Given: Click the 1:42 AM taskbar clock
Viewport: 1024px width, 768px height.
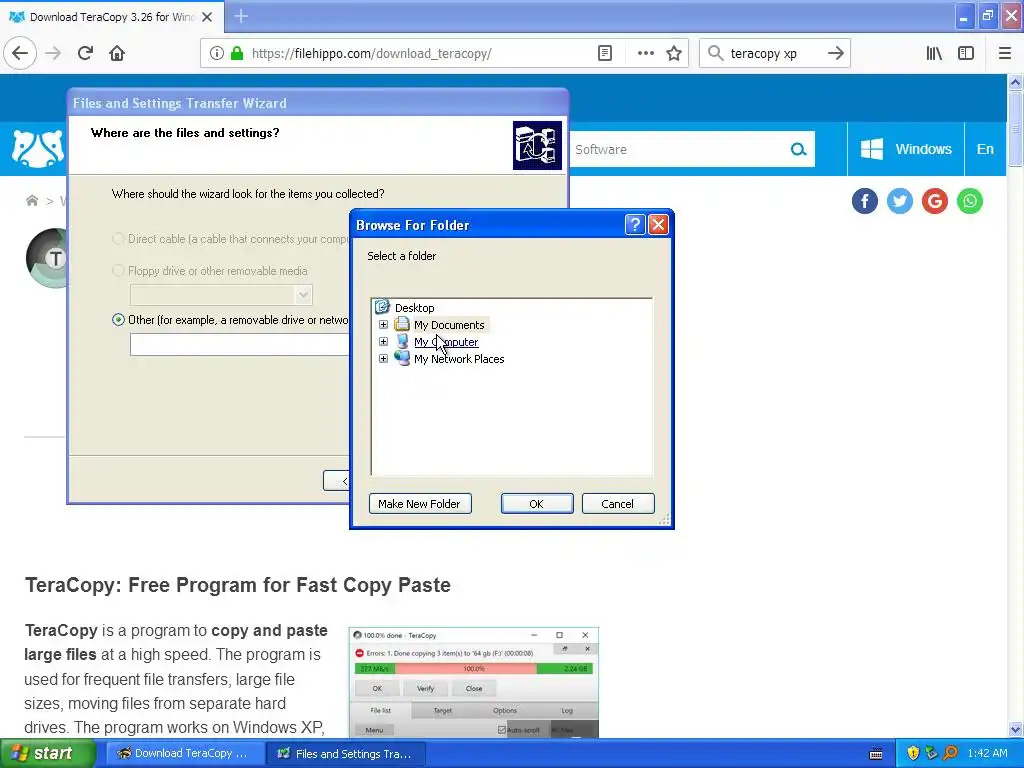Looking at the screenshot, I should coord(987,754).
